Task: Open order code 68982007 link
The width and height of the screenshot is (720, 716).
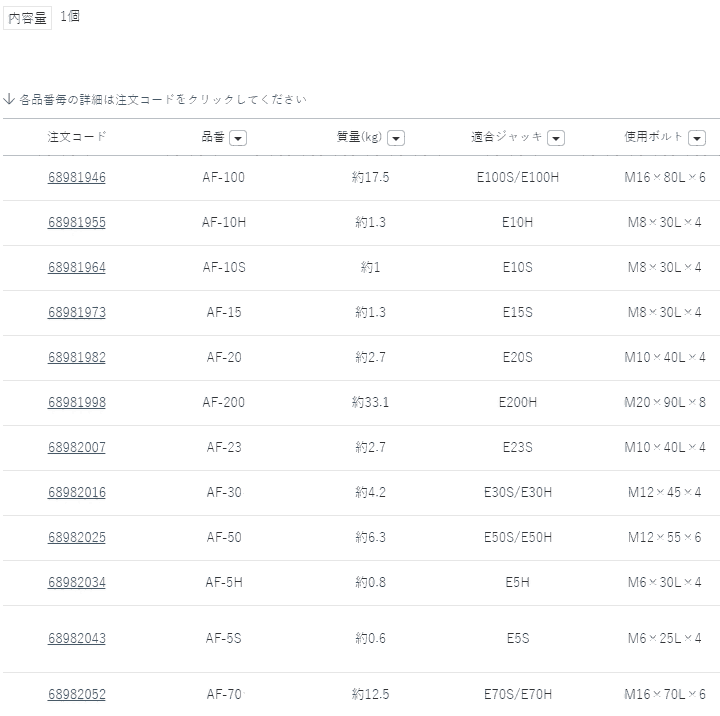Action: tap(76, 447)
